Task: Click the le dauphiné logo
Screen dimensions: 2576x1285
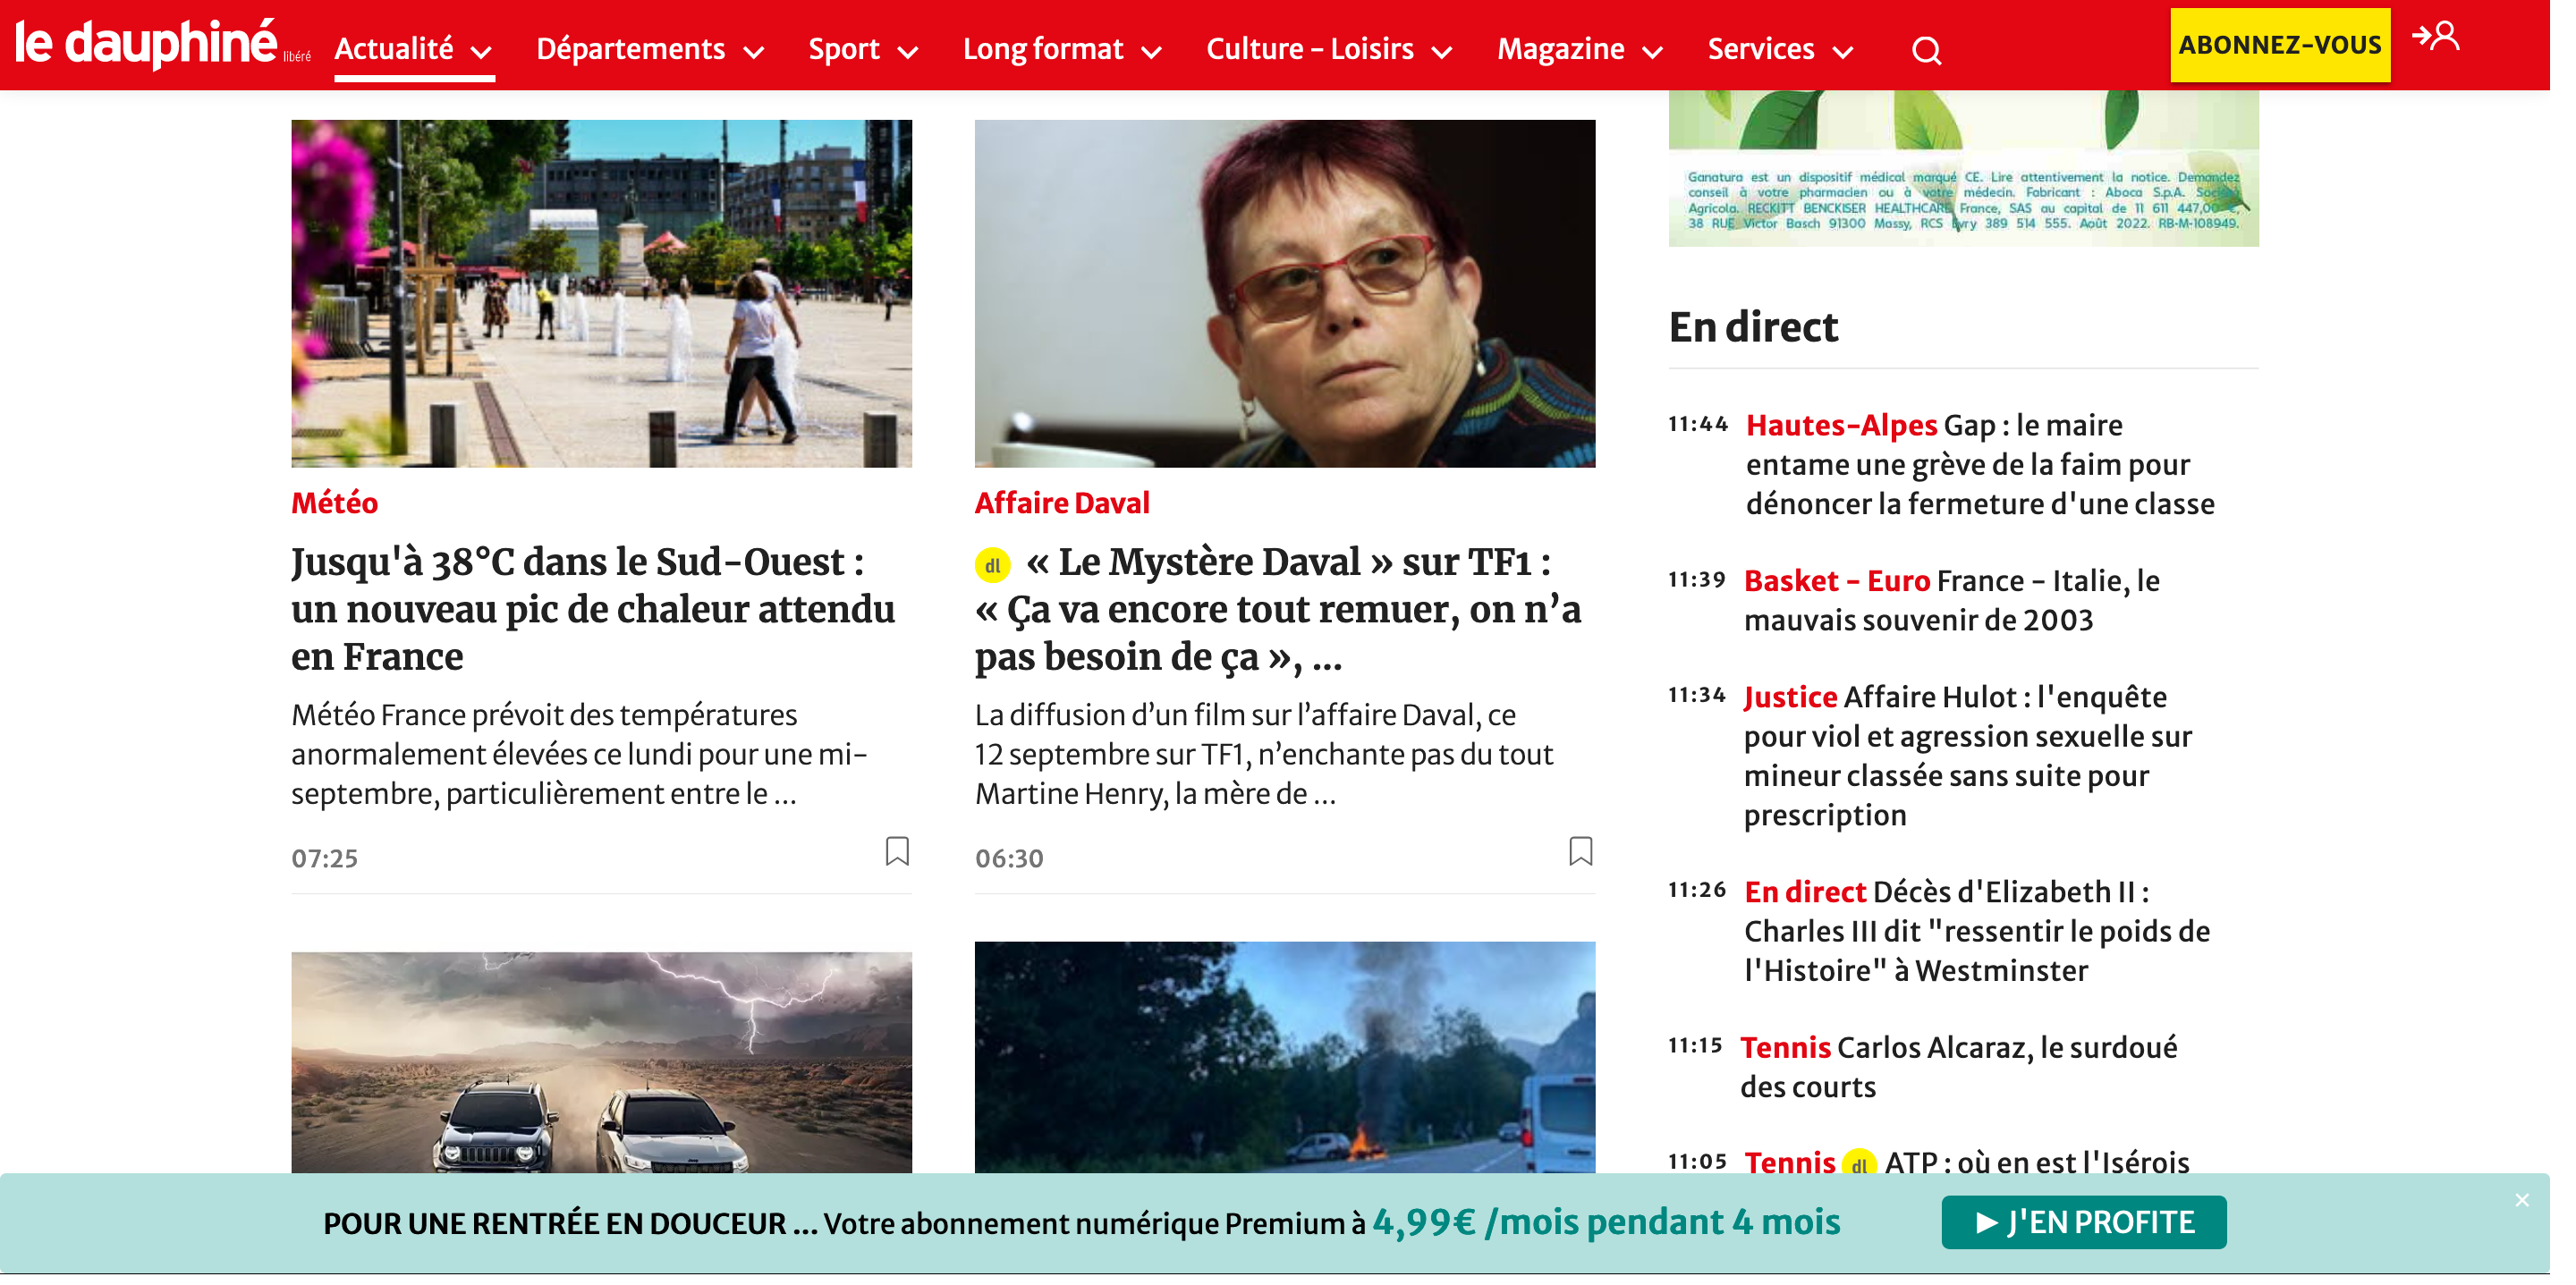Action: point(146,44)
